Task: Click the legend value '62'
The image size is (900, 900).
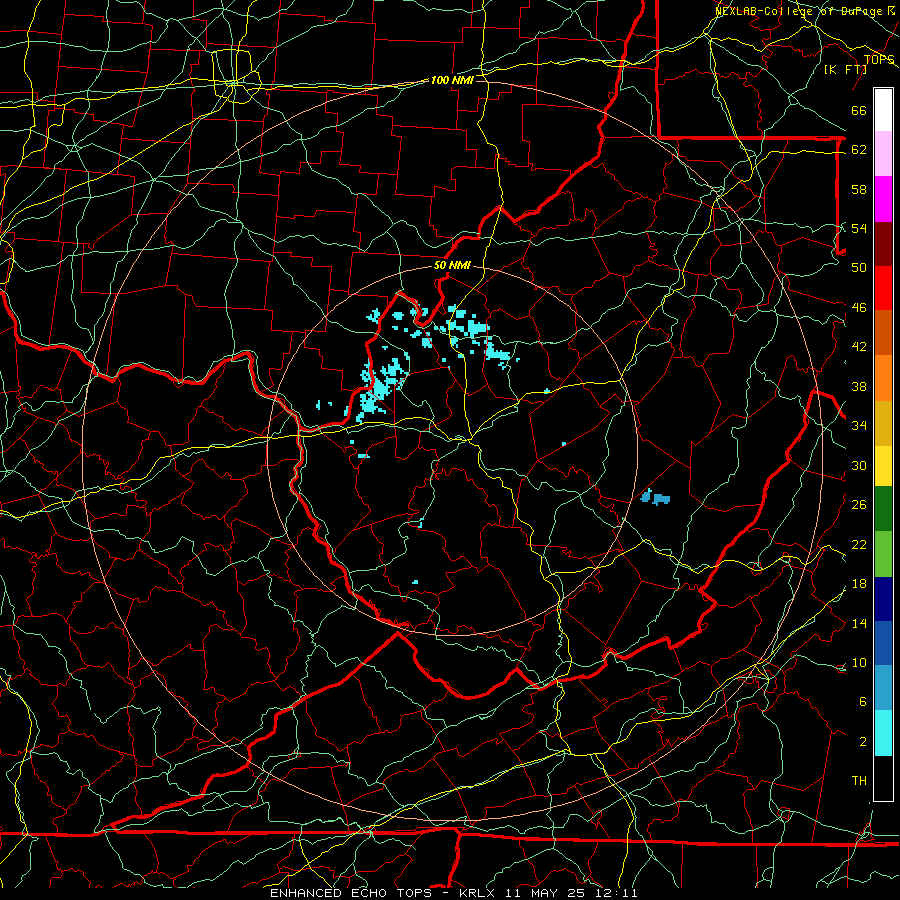Action: pyautogui.click(x=859, y=150)
